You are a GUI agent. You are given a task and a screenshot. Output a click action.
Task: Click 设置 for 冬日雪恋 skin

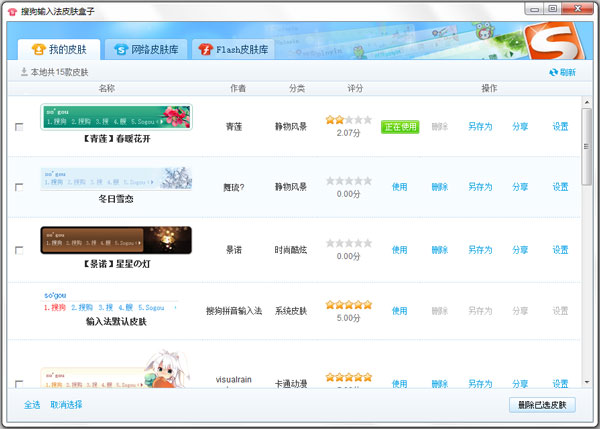[x=560, y=187]
